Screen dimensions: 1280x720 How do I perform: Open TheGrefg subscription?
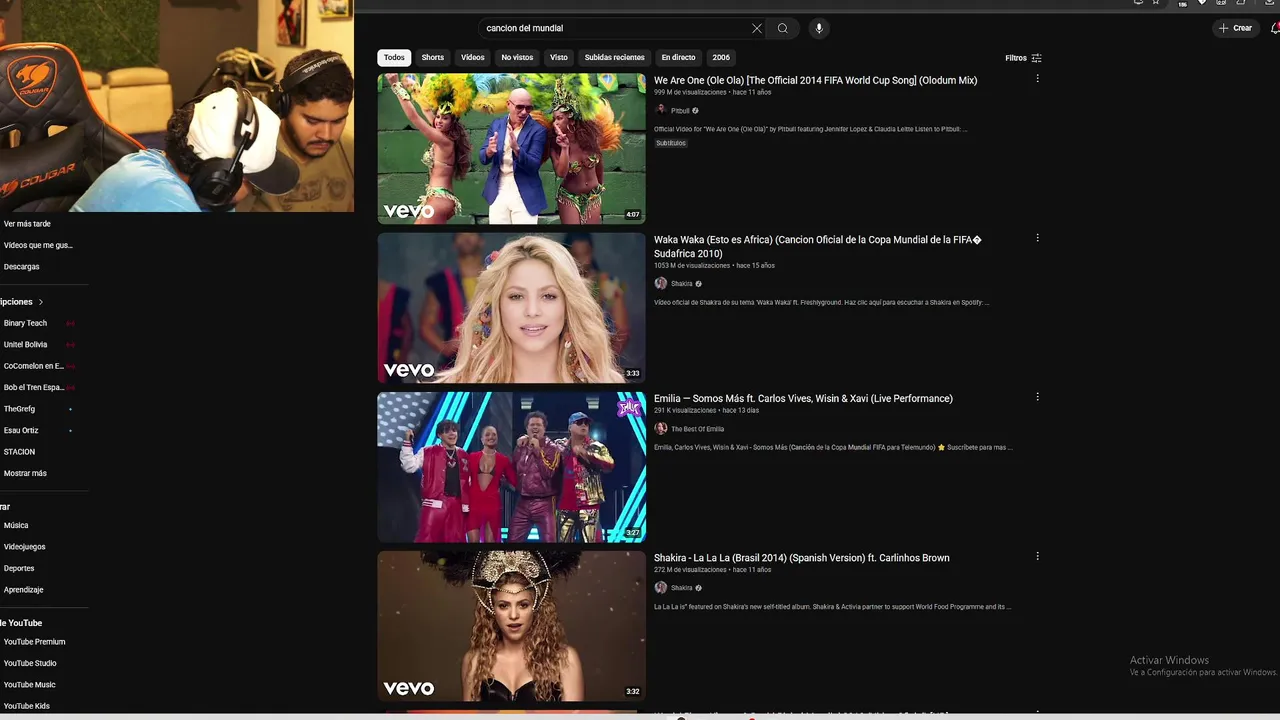tap(19, 409)
